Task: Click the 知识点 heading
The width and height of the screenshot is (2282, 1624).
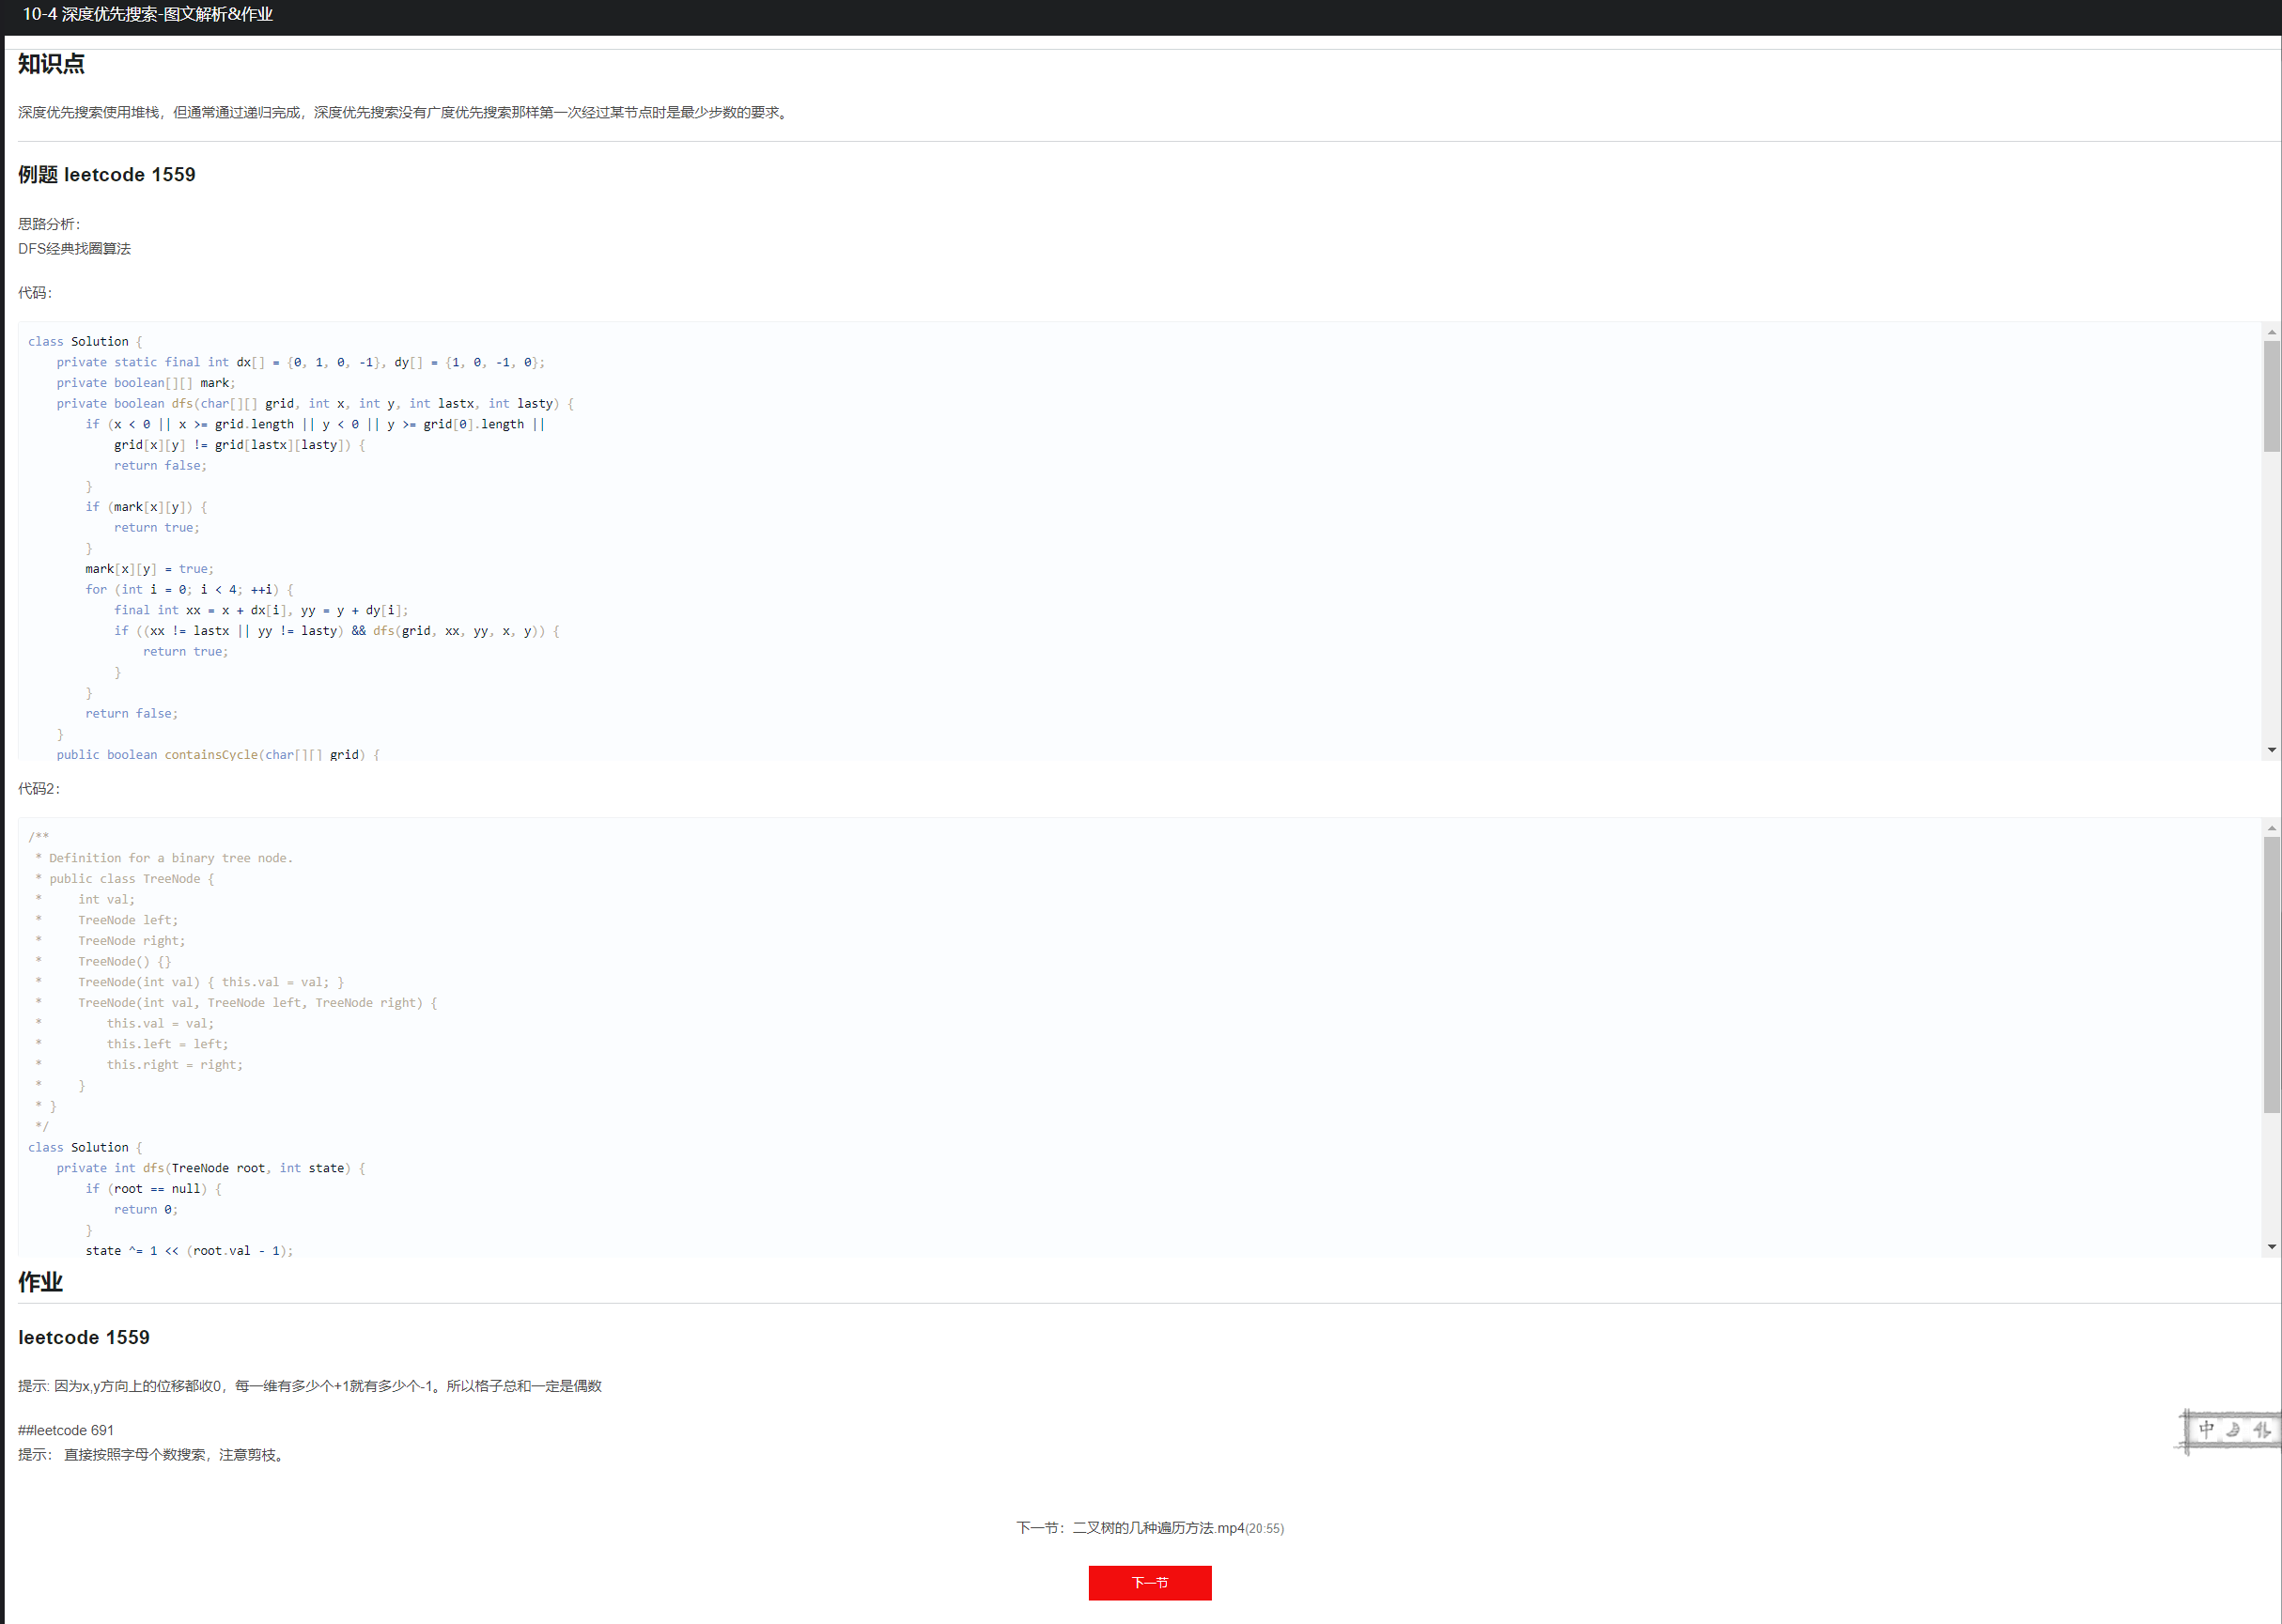Action: 51,64
